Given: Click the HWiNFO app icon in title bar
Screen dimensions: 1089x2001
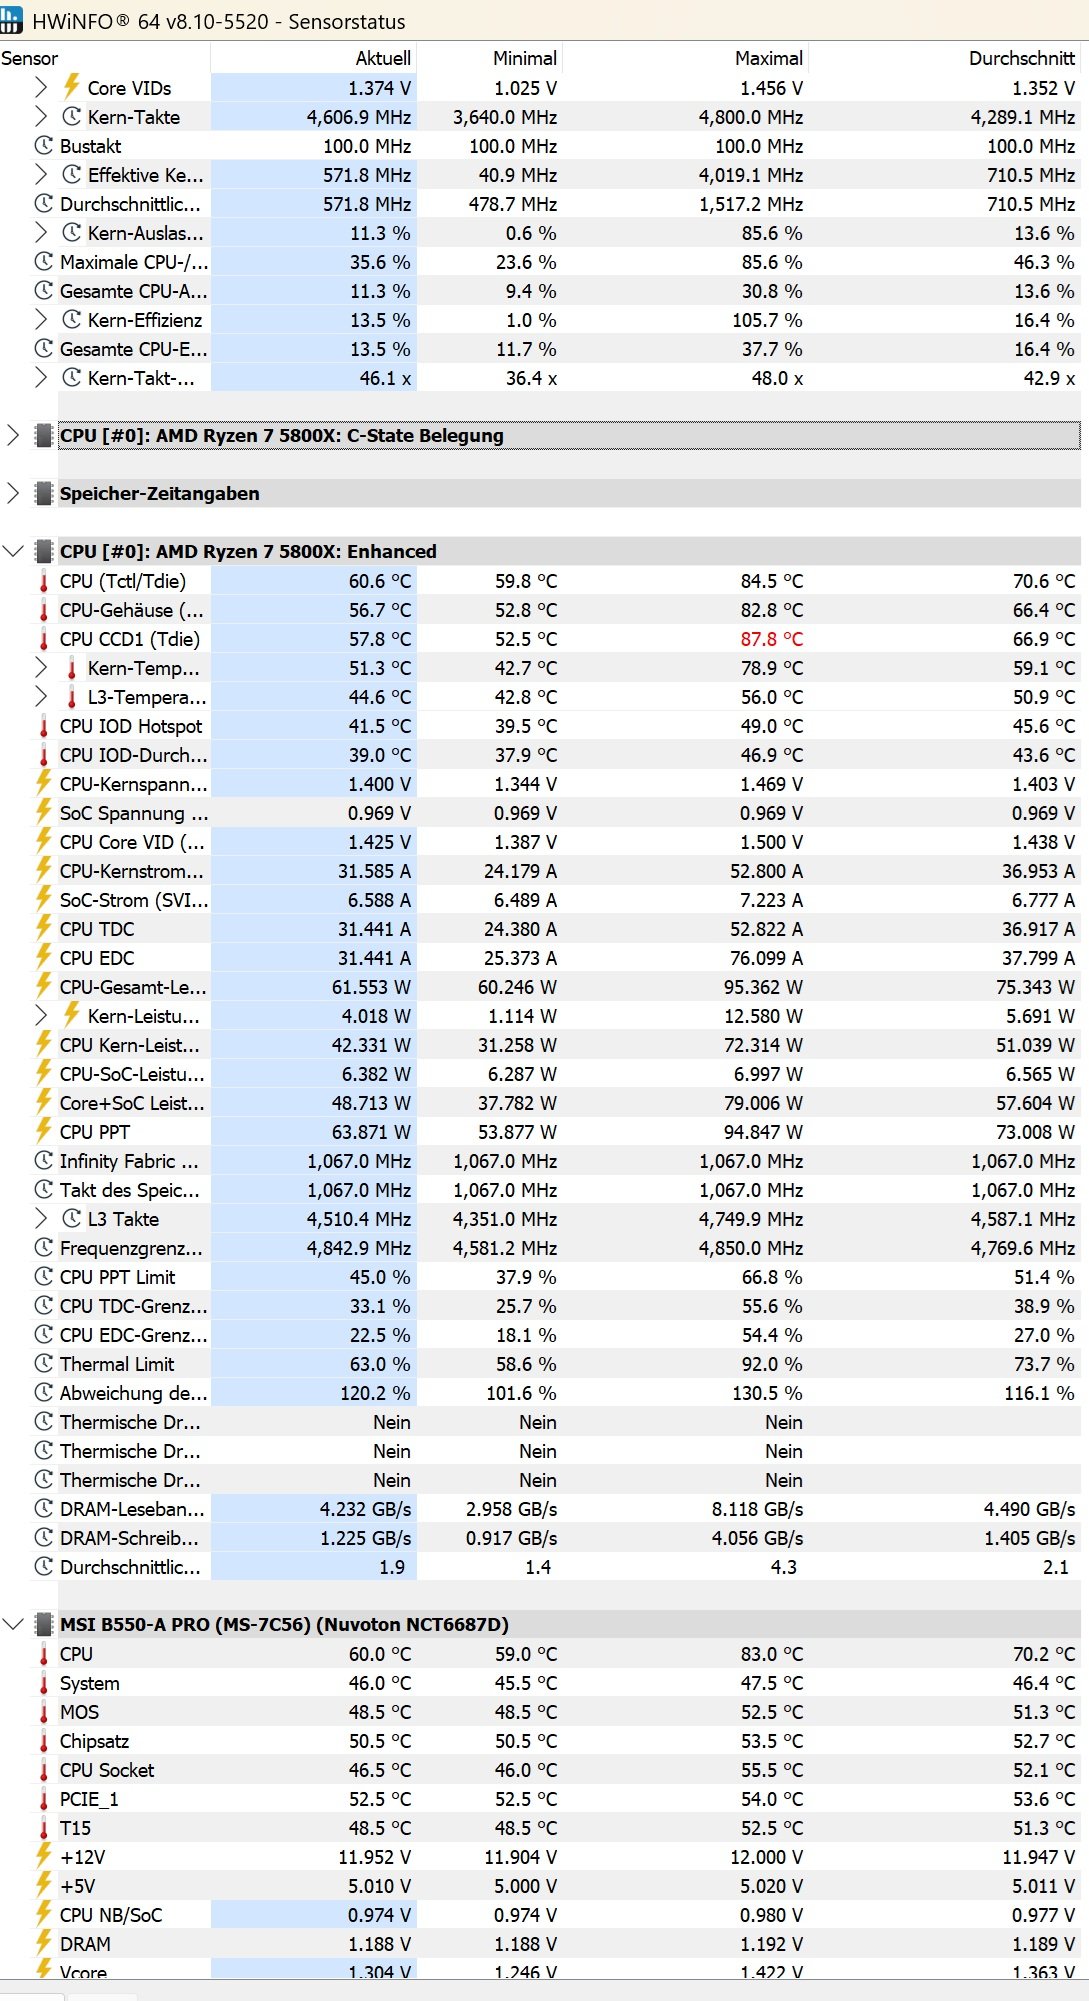Looking at the screenshot, I should 12,21.
